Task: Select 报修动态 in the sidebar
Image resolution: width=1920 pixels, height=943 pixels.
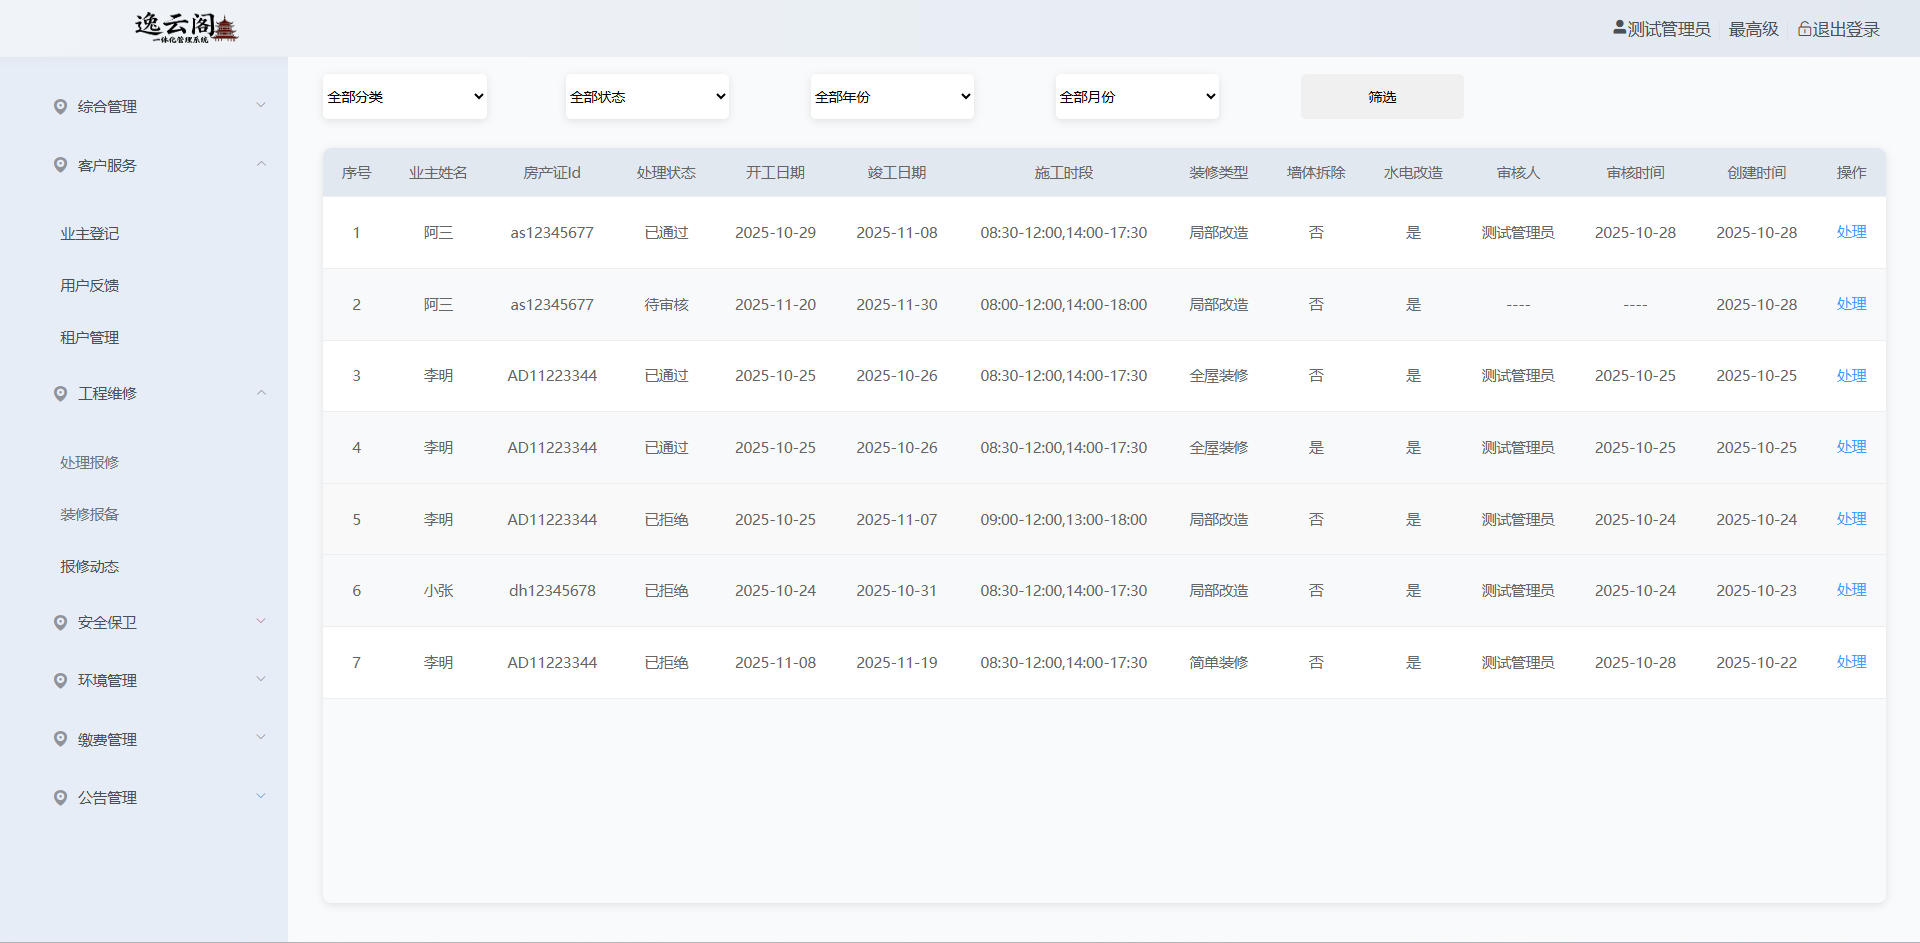Action: [x=90, y=566]
